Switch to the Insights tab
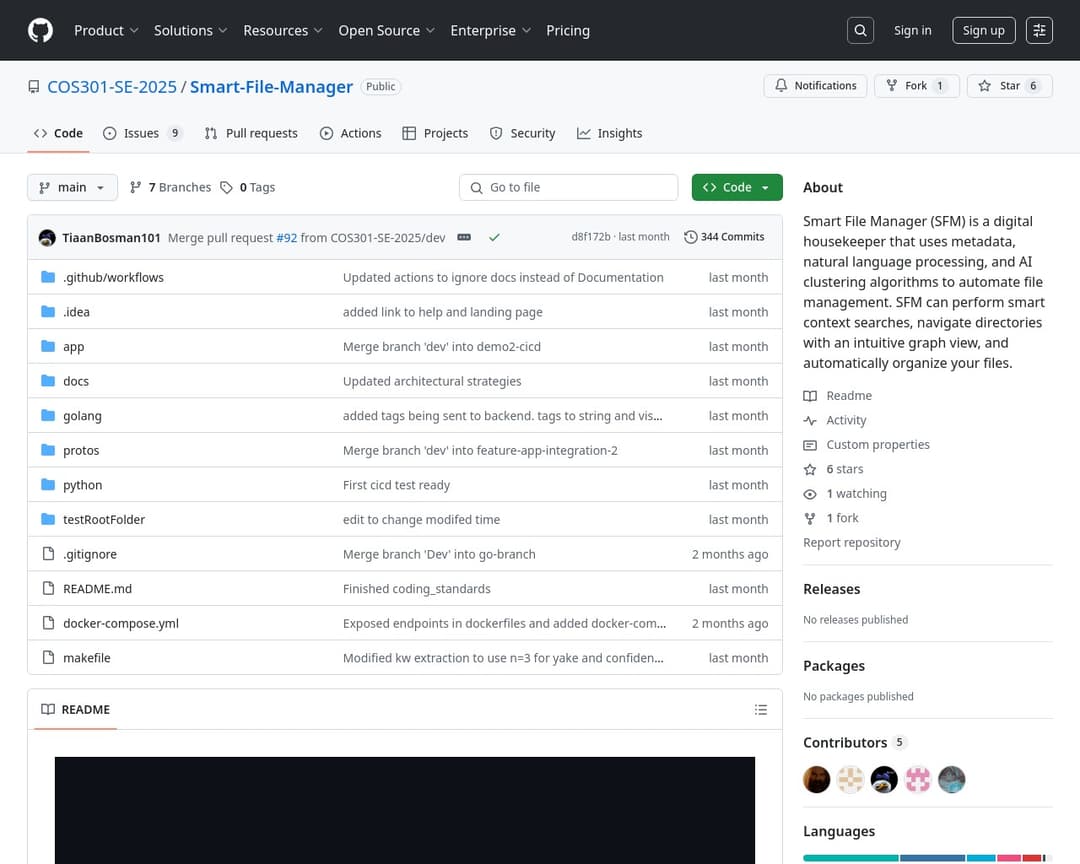The height and width of the screenshot is (864, 1080). click(610, 133)
